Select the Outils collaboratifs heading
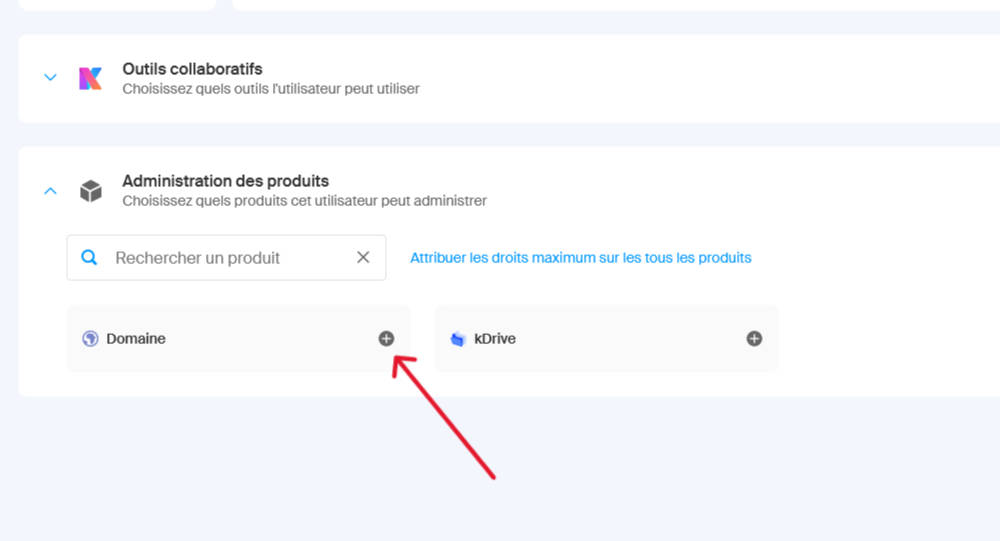 pos(192,69)
